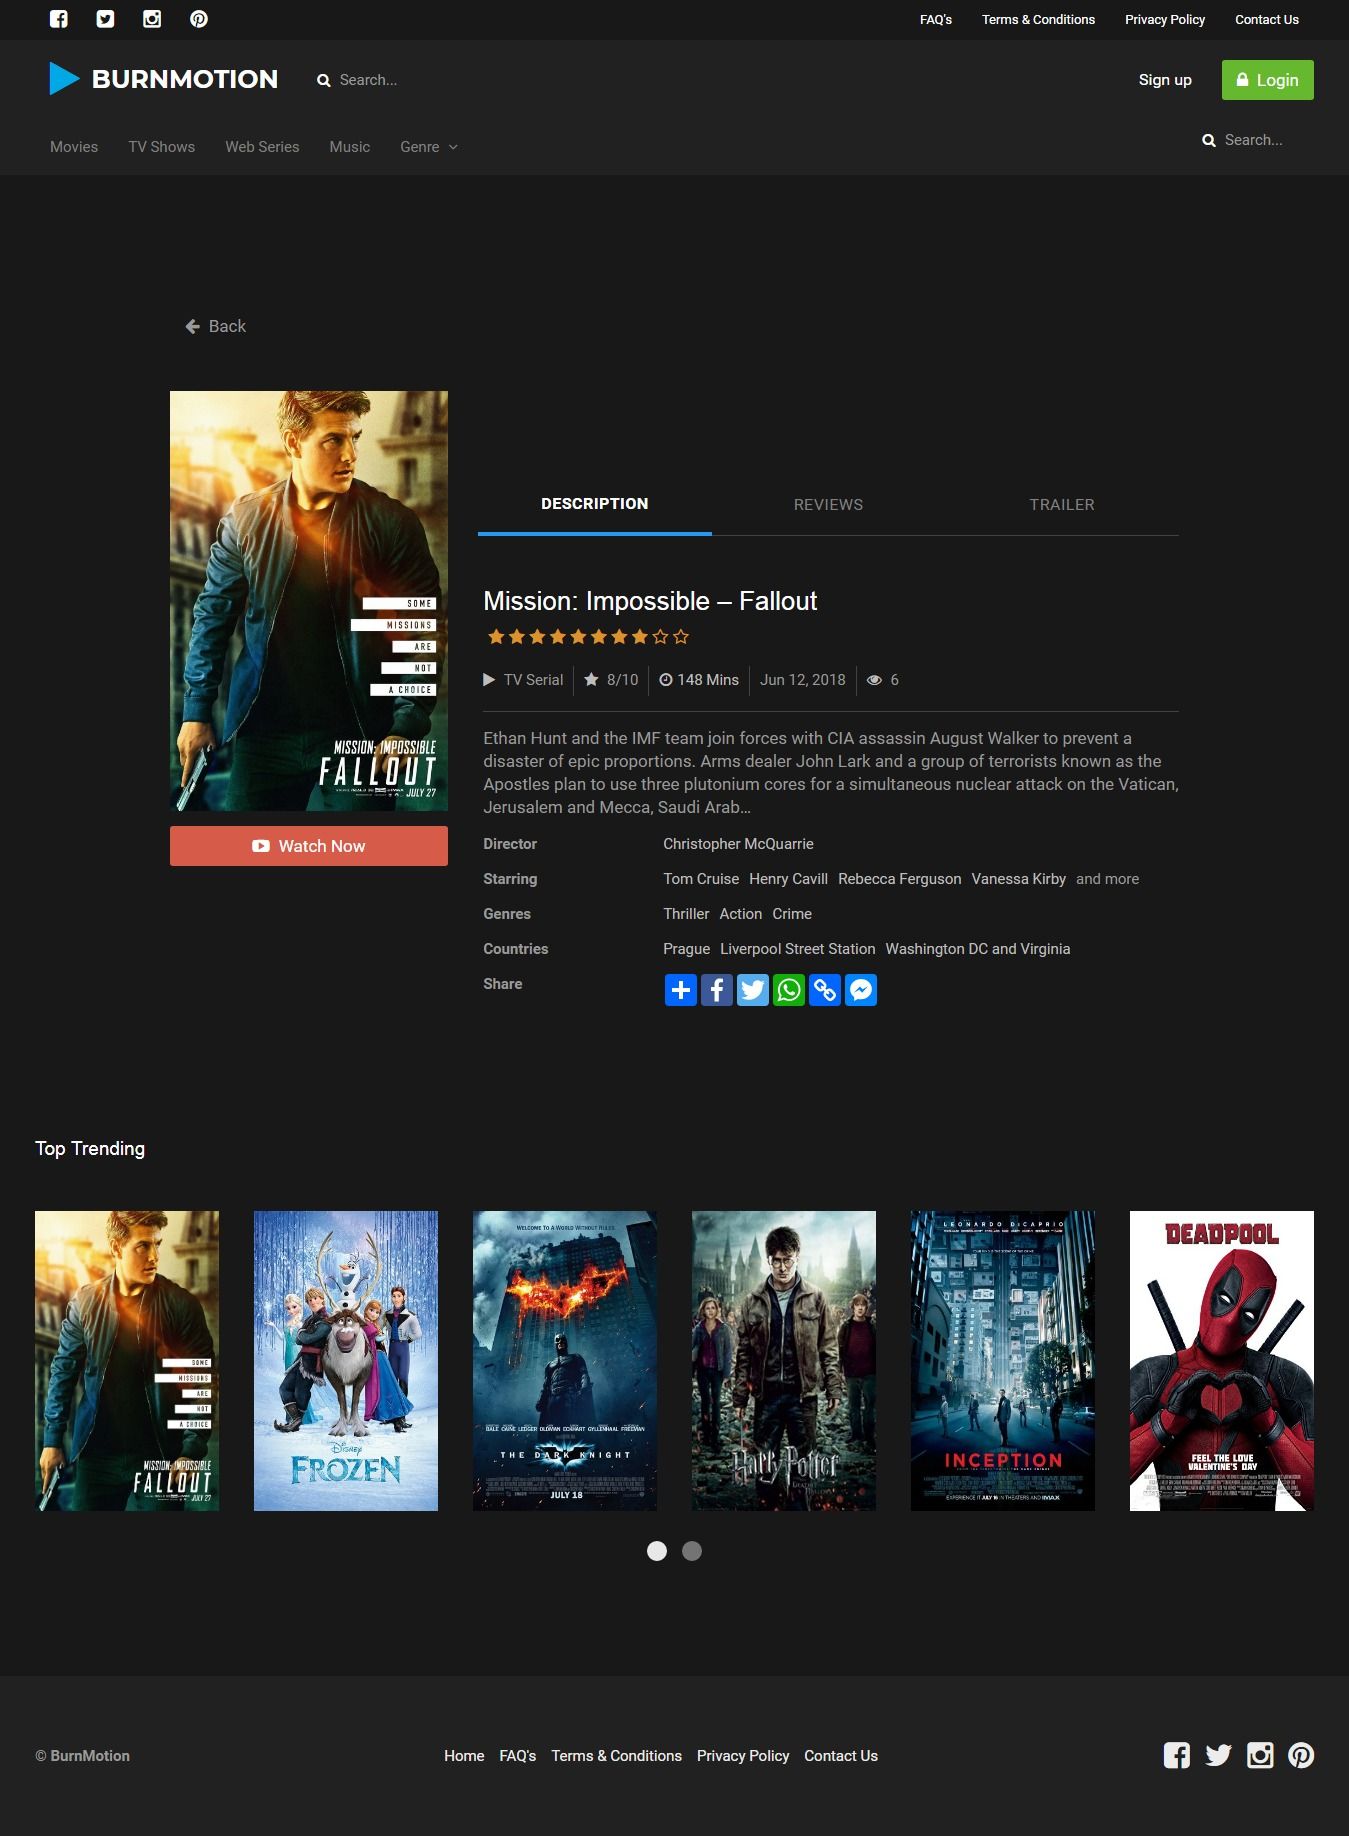Viewport: 1349px width, 1836px height.
Task: Click the first rating star
Action: (495, 637)
